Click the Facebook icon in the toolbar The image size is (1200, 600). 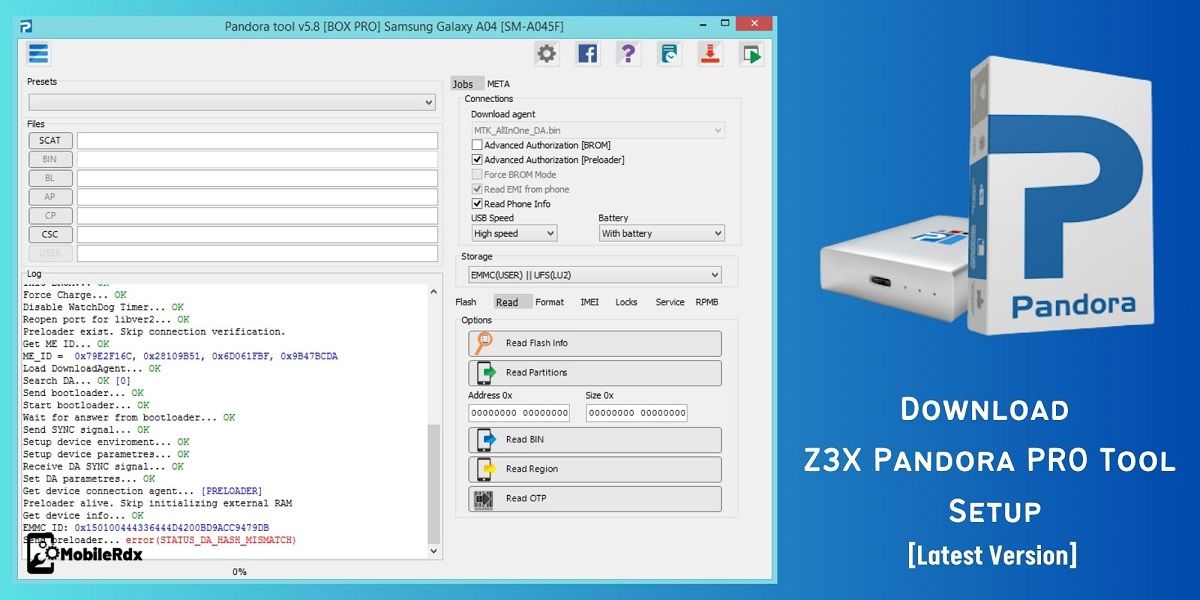tap(587, 54)
